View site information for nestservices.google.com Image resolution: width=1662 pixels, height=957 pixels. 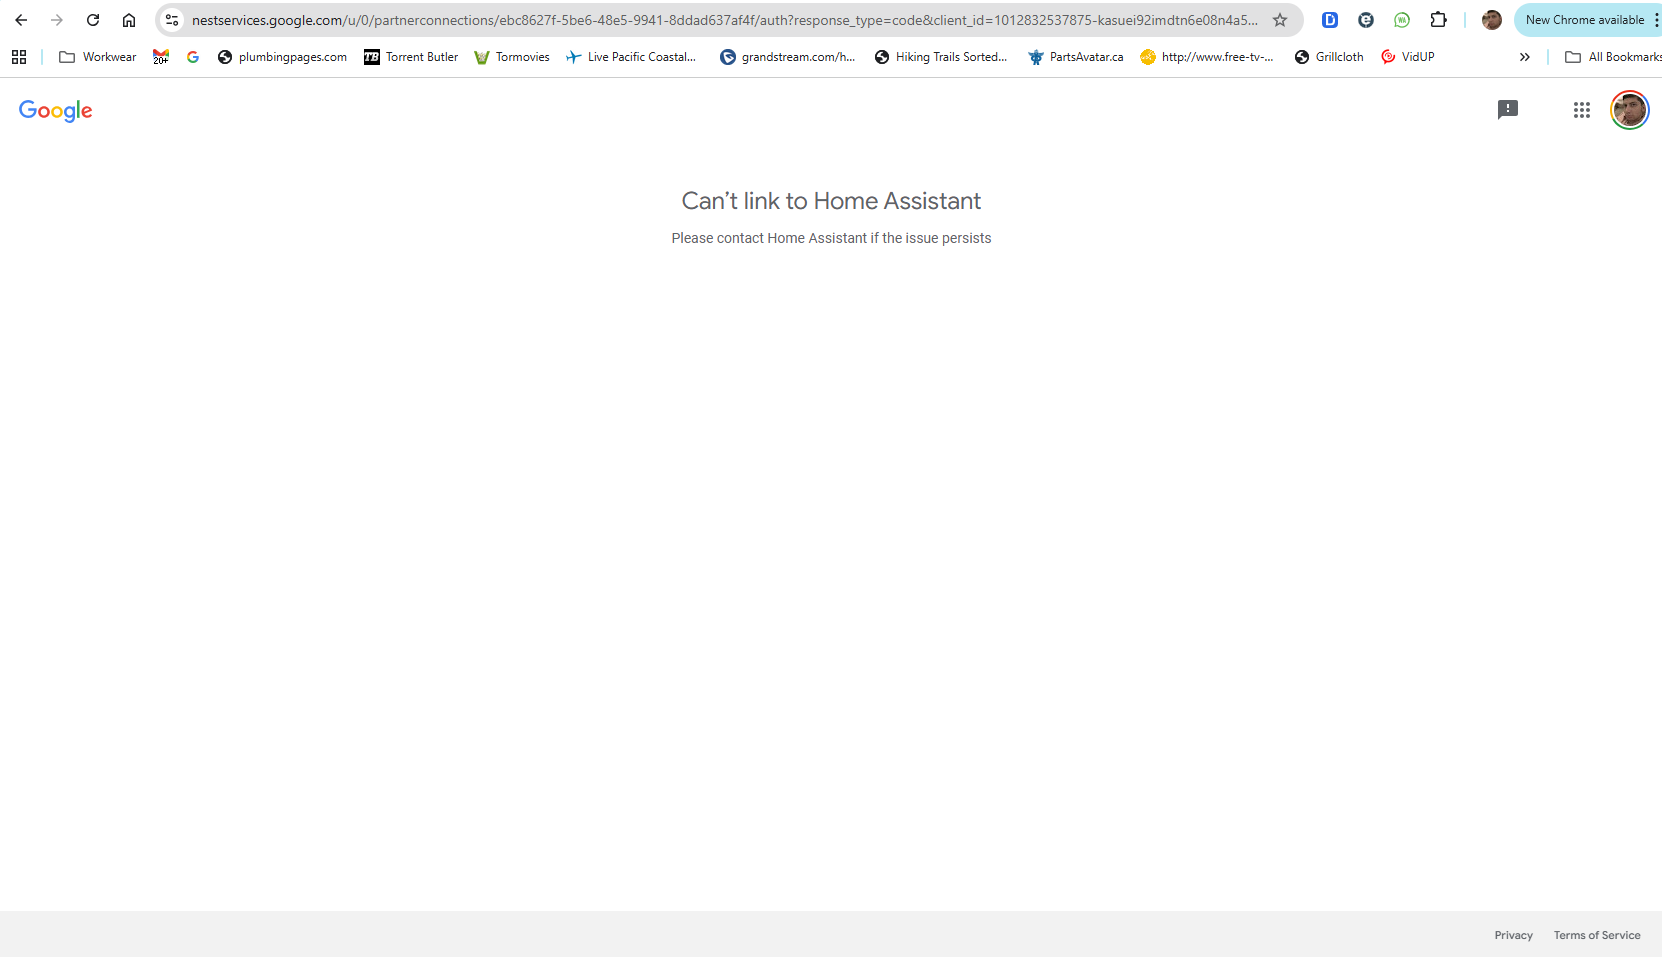point(172,20)
